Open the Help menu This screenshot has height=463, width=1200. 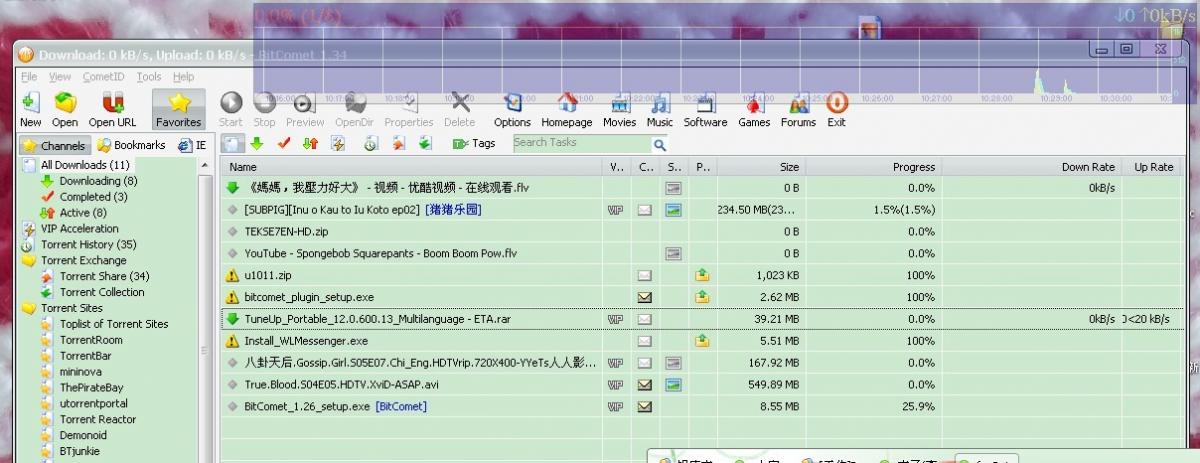coord(183,76)
